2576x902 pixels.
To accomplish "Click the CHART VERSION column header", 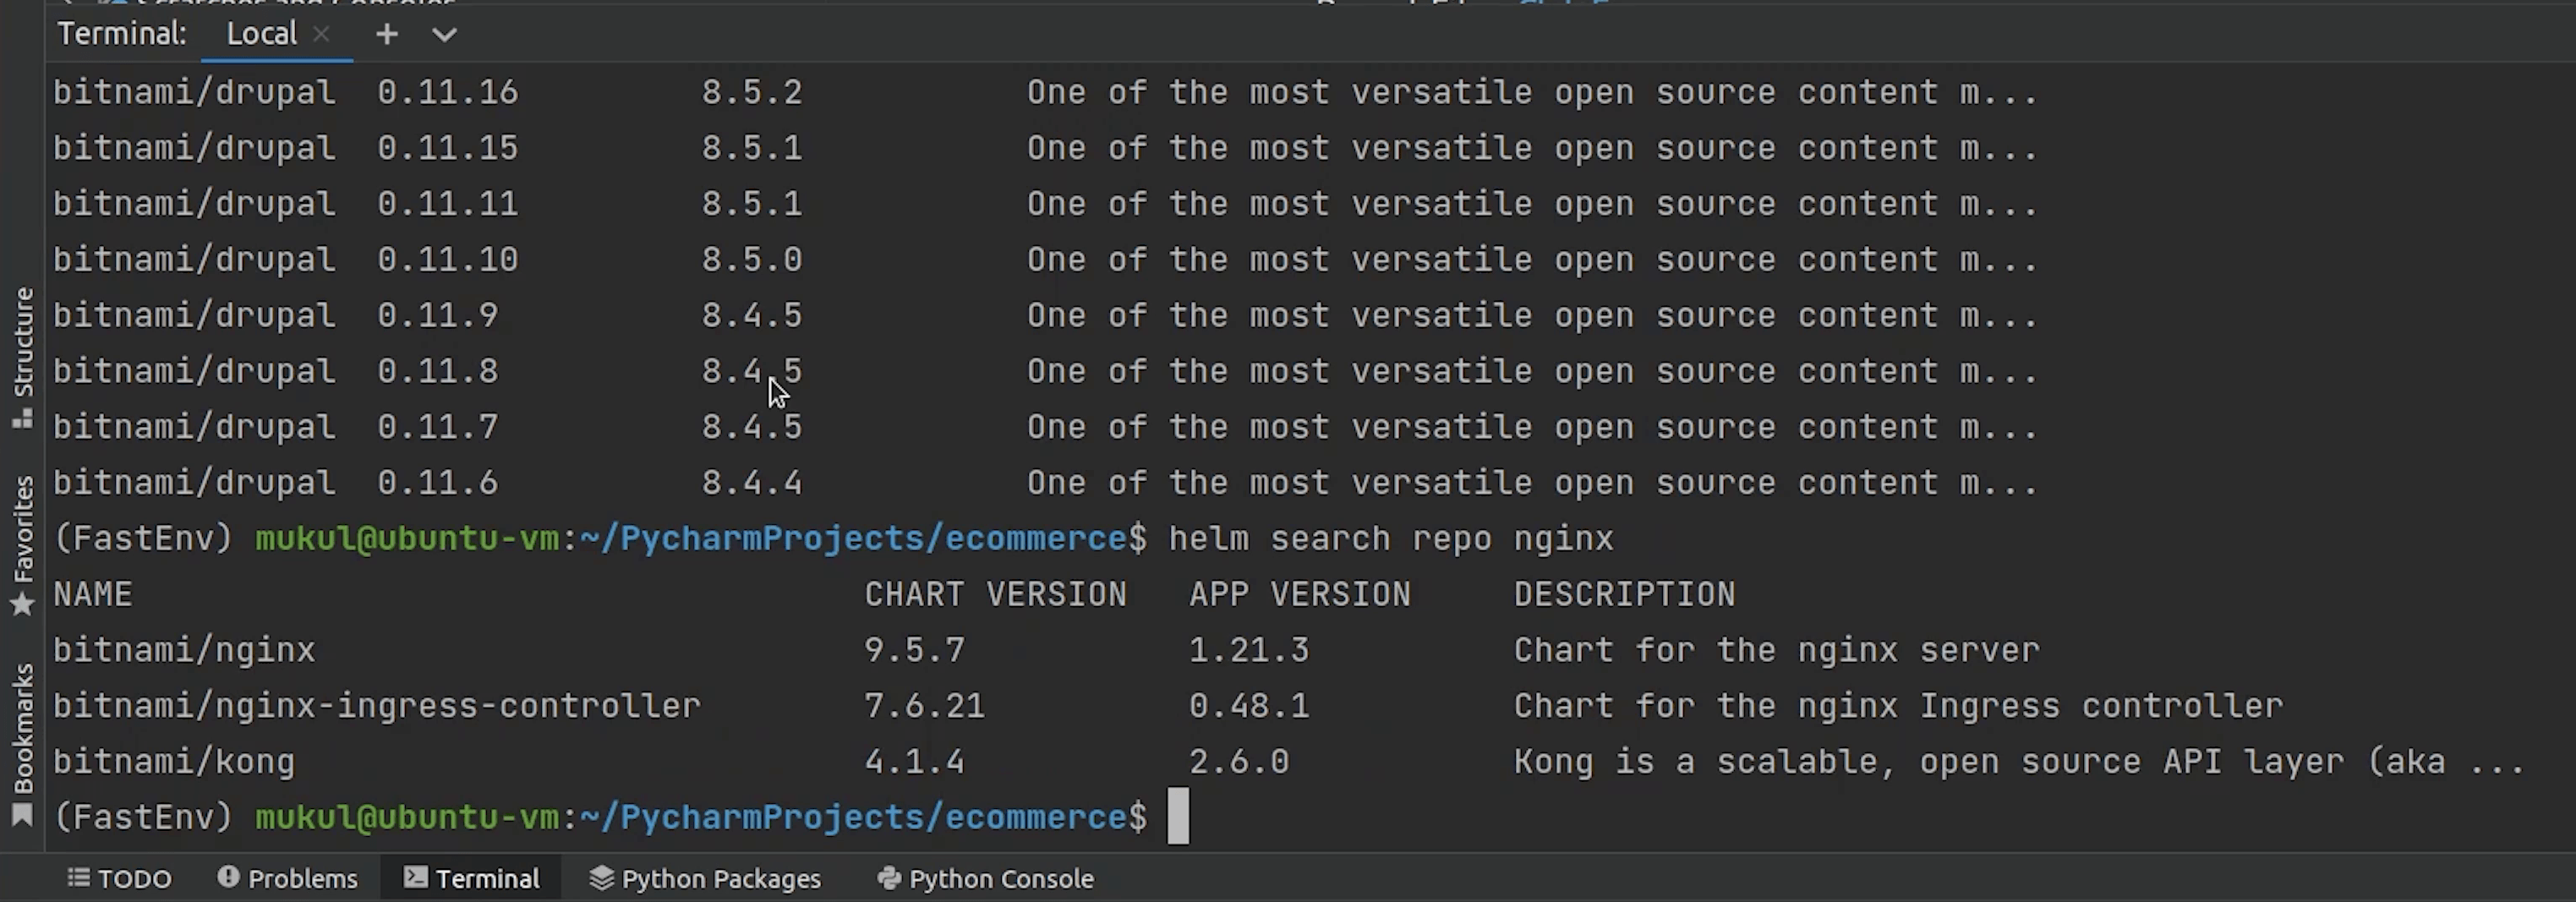I will point(996,595).
